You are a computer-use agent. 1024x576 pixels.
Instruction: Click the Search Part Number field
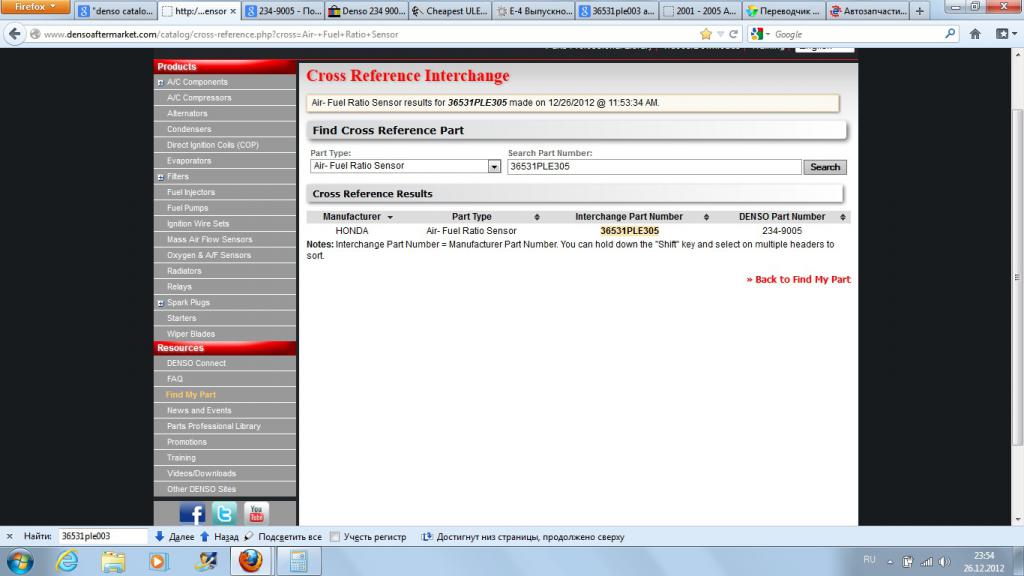(x=654, y=167)
